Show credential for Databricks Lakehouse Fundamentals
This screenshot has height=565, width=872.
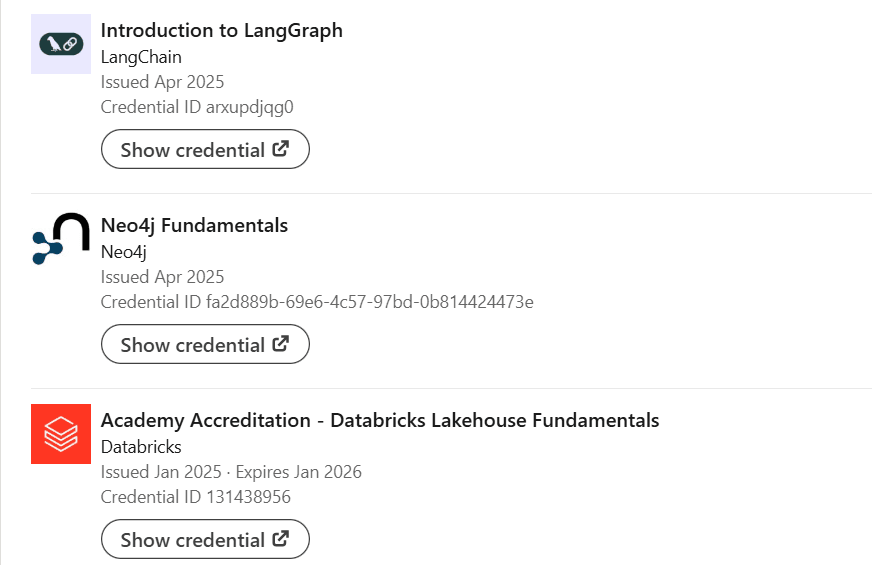click(x=205, y=539)
